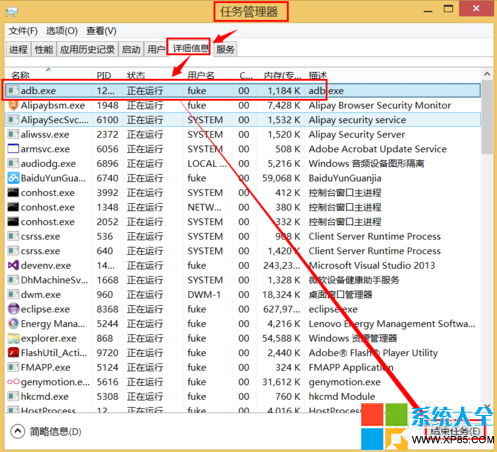Open the 选项(O) menu
The height and width of the screenshot is (452, 497).
(62, 31)
